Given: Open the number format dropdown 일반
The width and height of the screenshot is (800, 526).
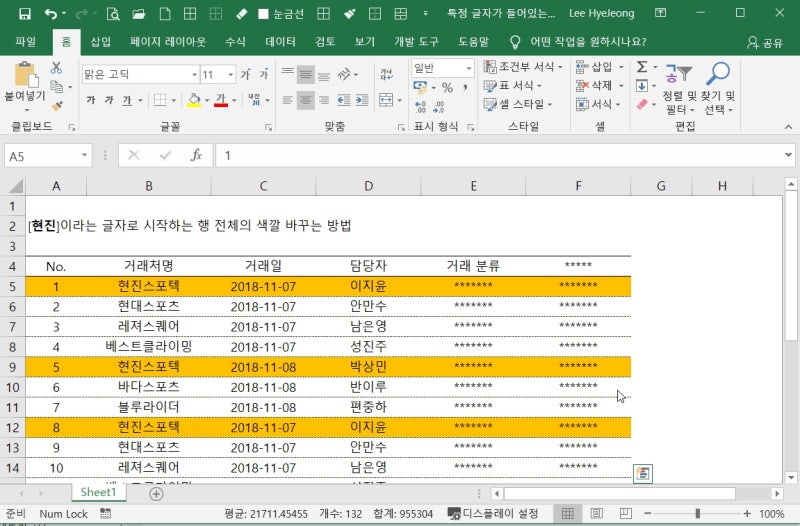Looking at the screenshot, I should click(x=469, y=68).
